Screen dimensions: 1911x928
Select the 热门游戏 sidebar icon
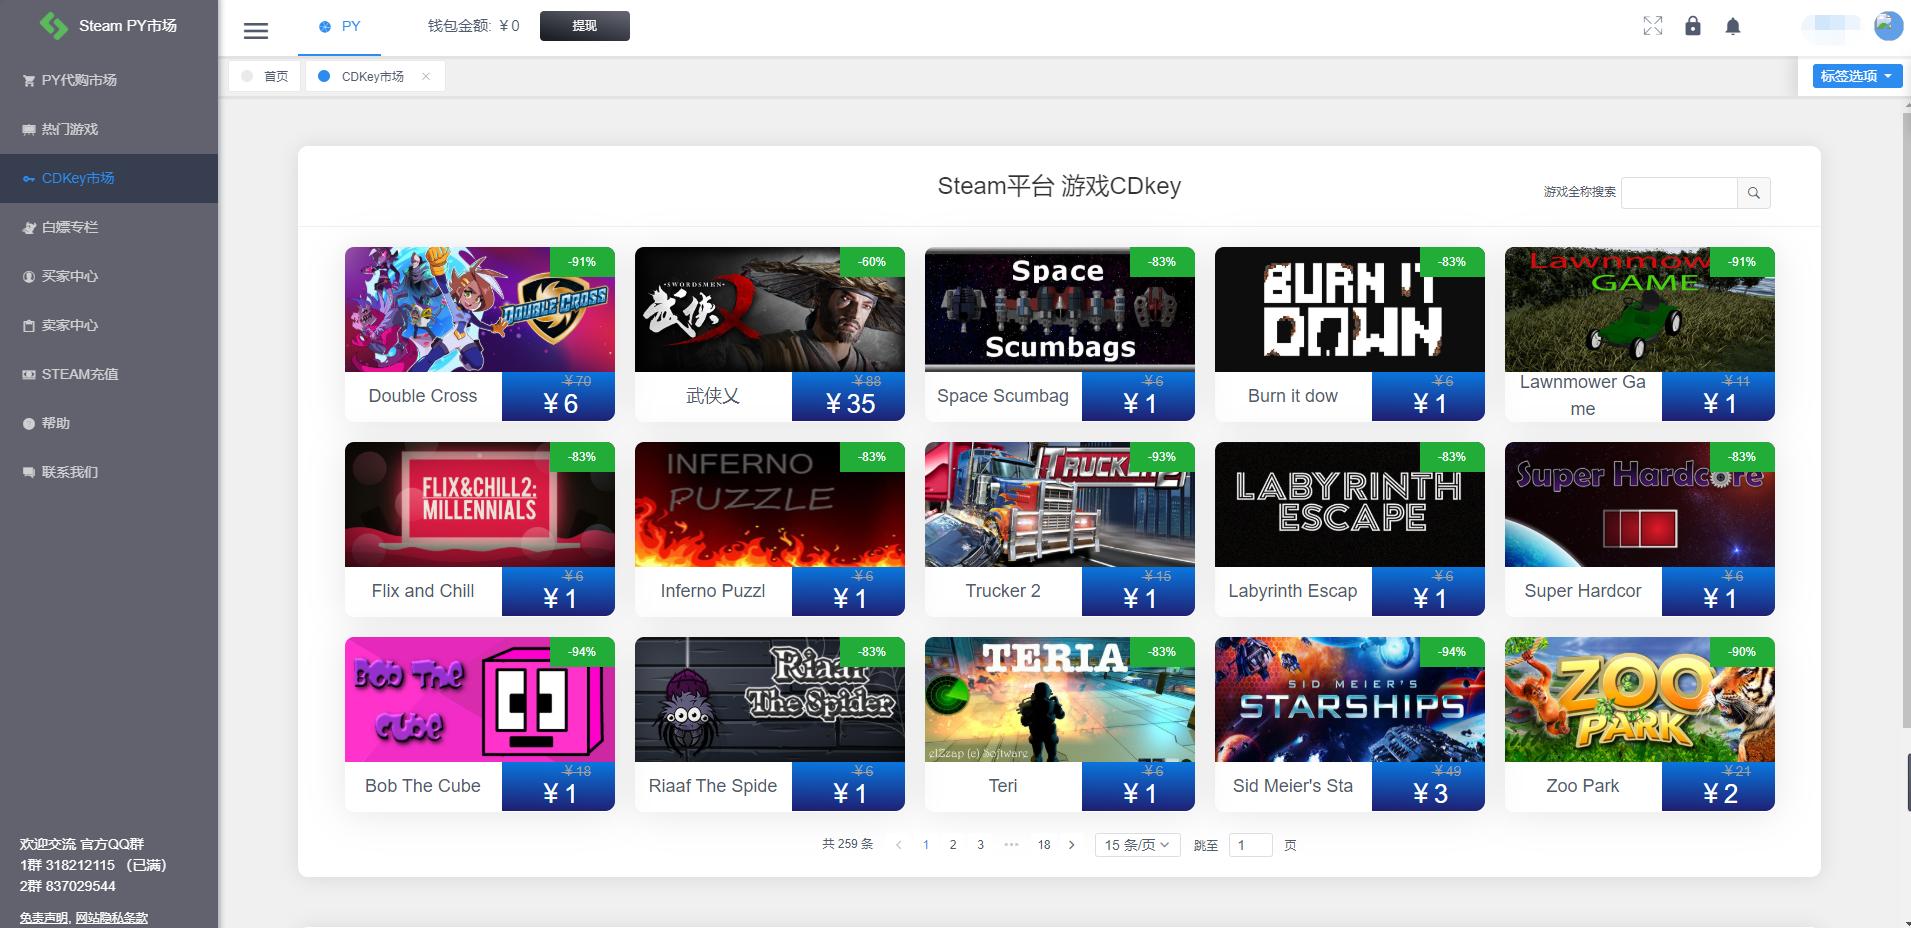(27, 129)
